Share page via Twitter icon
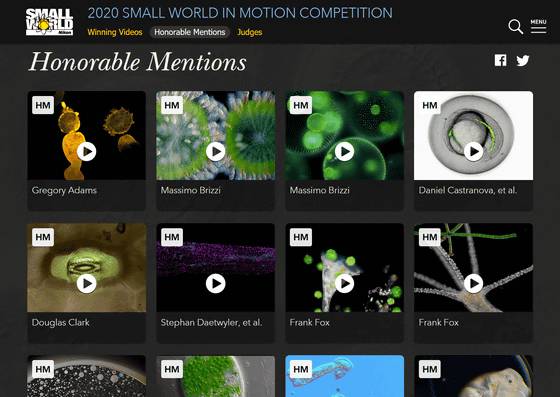The width and height of the screenshot is (560, 397). click(523, 61)
